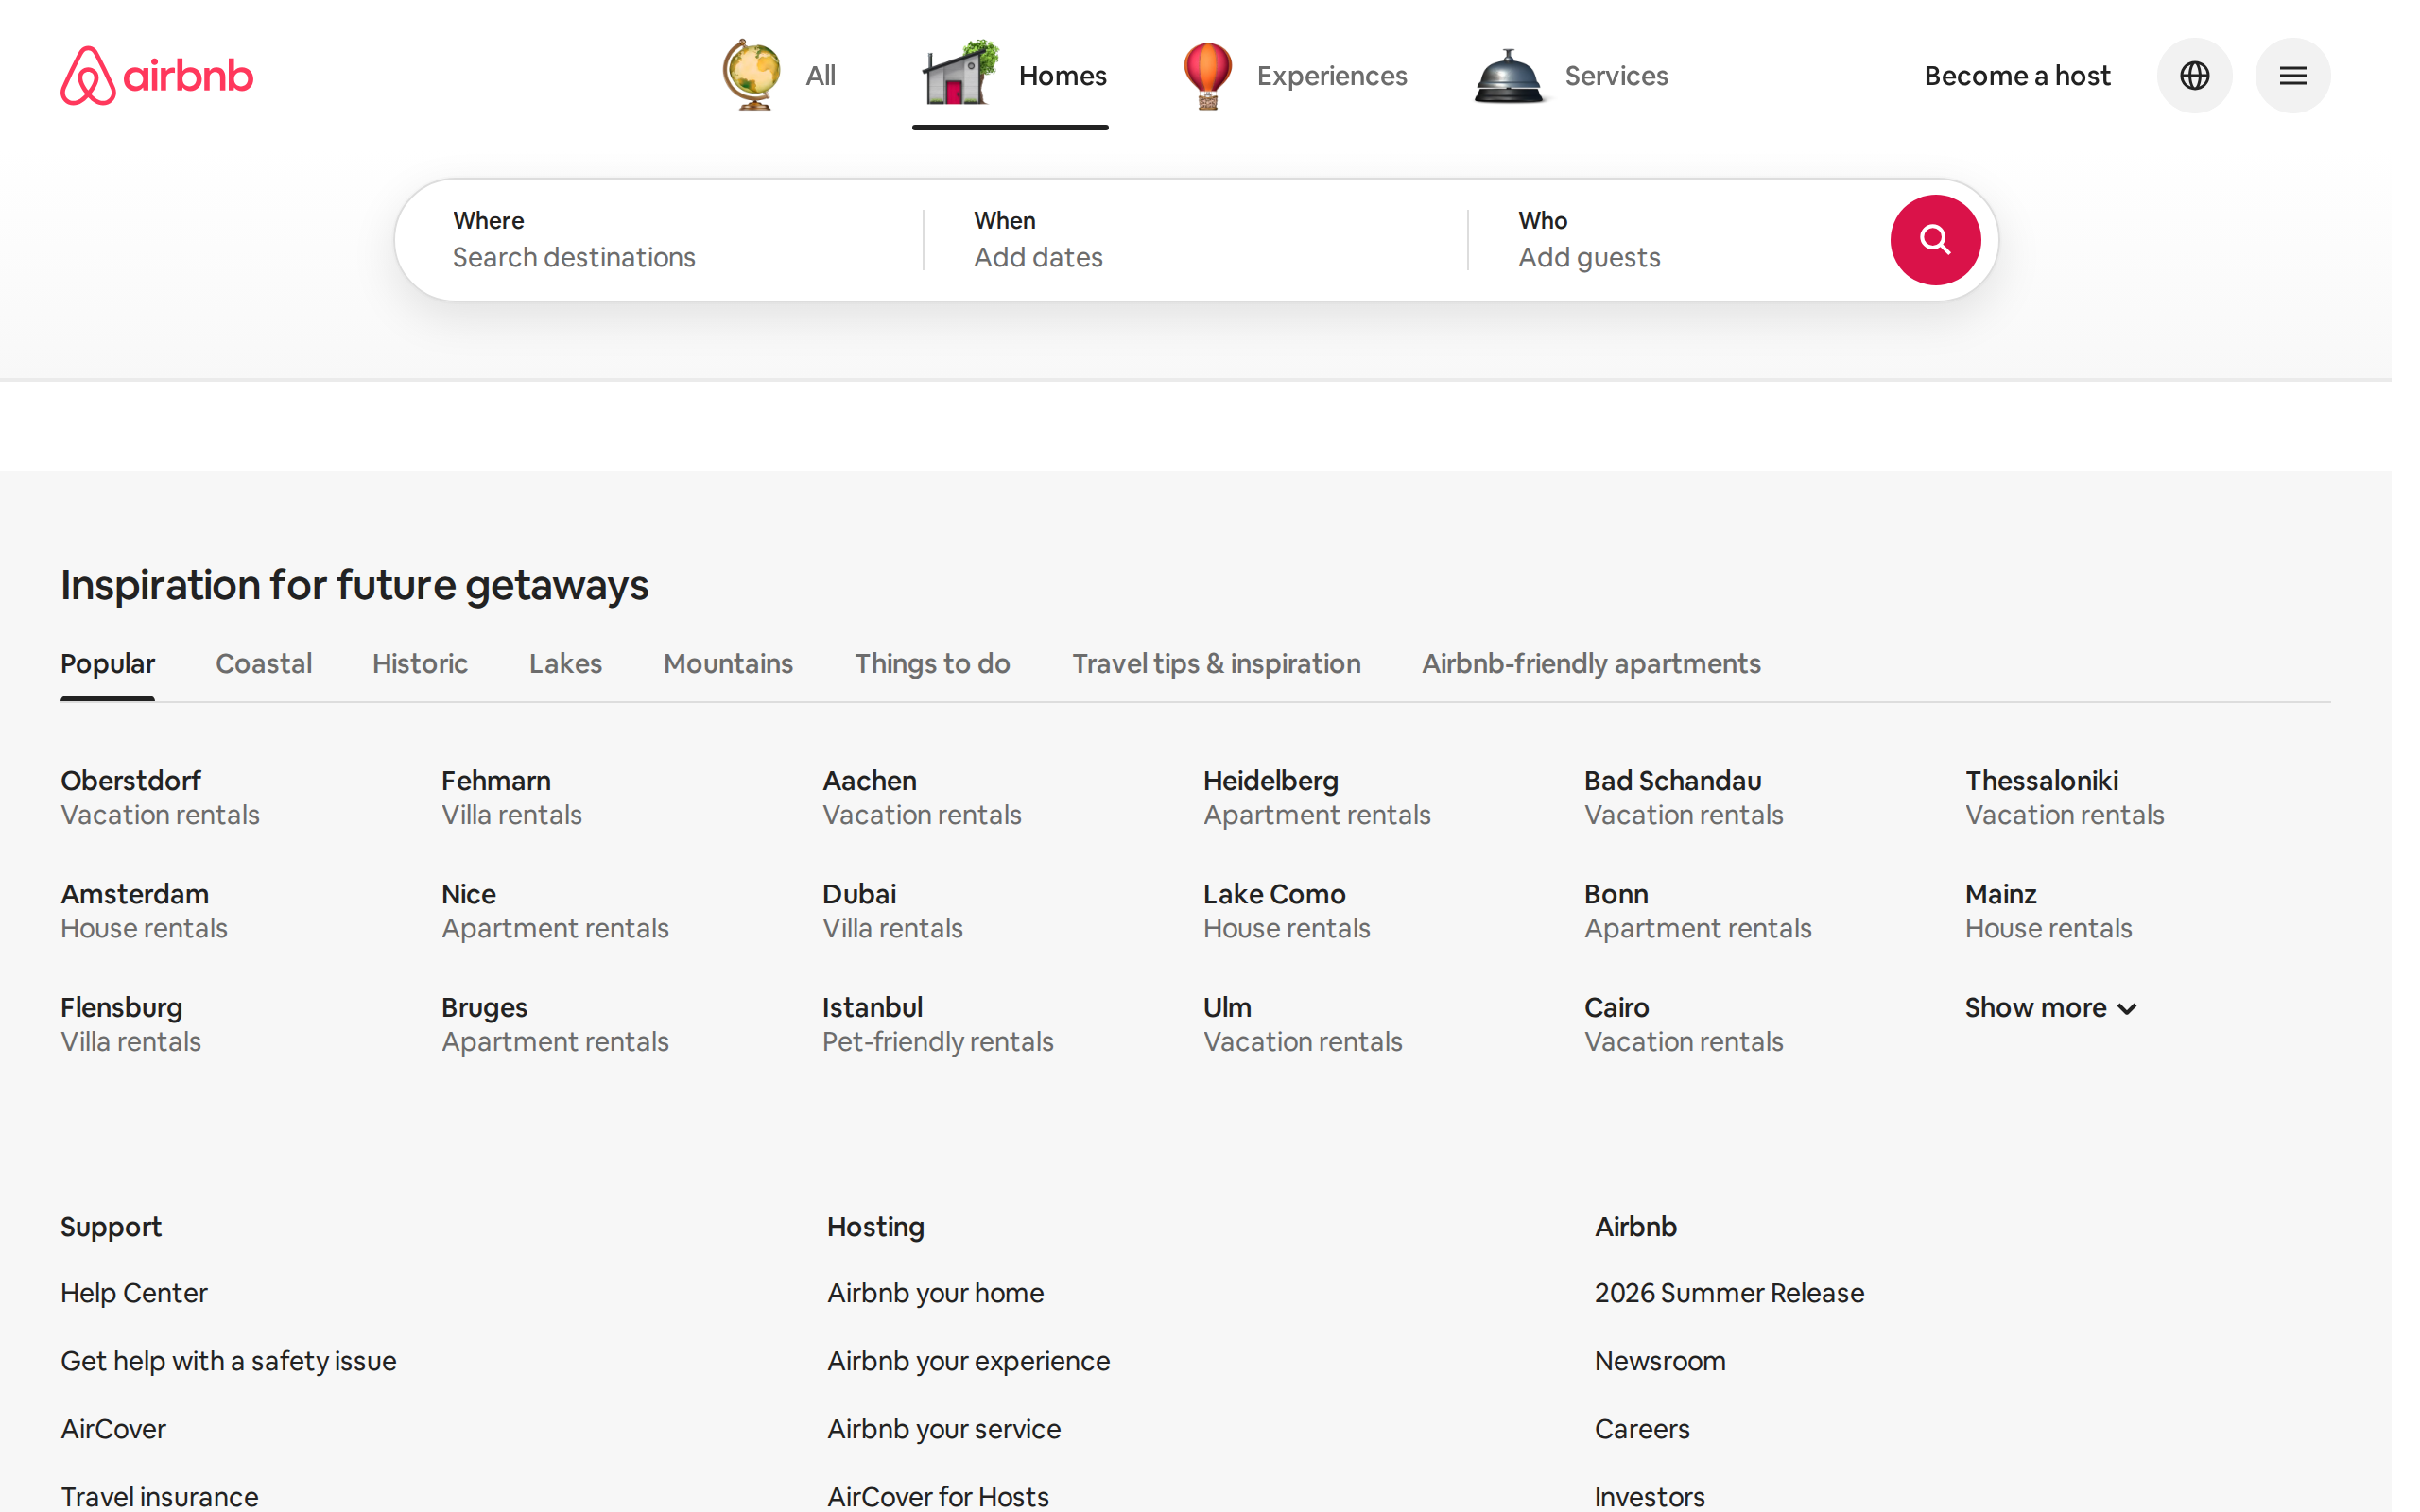
Task: Open Istanbul pet-friendly rentals
Action: pyautogui.click(x=937, y=1024)
